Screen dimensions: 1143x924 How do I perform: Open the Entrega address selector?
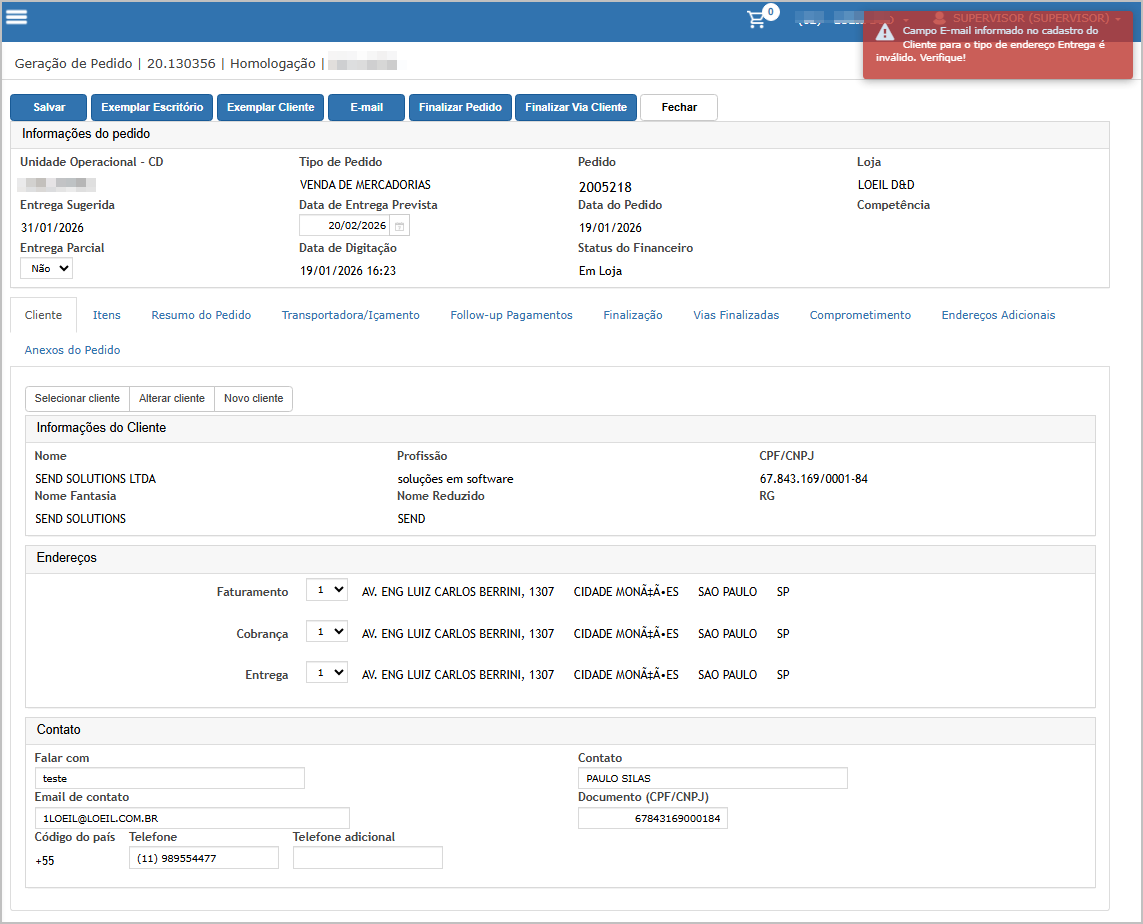point(326,673)
